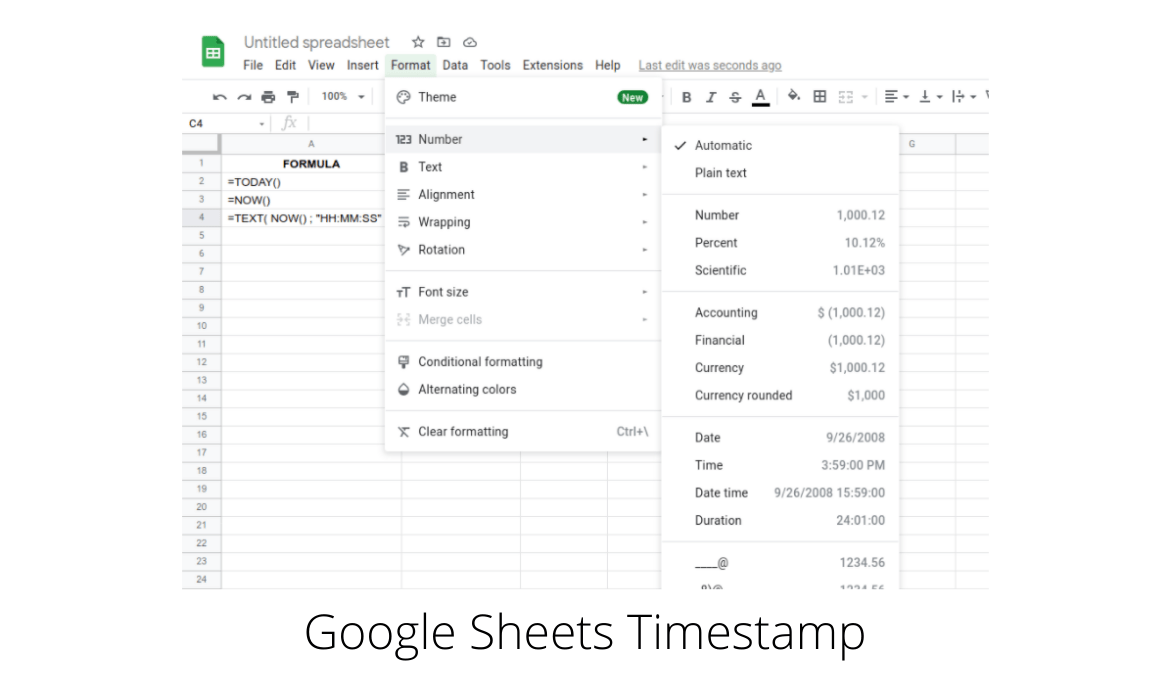Image resolution: width=1170 pixels, height=700 pixels.
Task: Select Plain text format
Action: click(x=780, y=173)
